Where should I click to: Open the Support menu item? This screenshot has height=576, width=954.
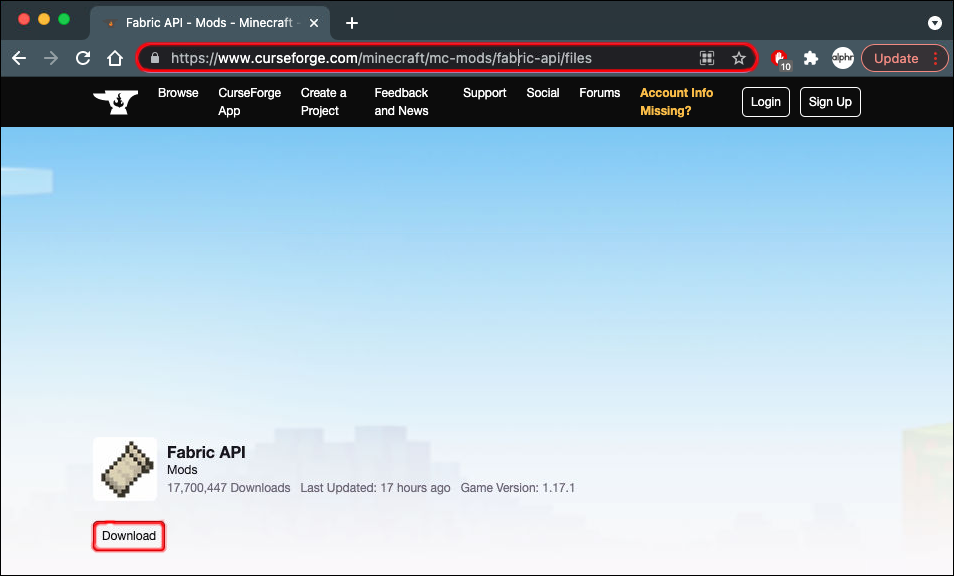point(484,93)
